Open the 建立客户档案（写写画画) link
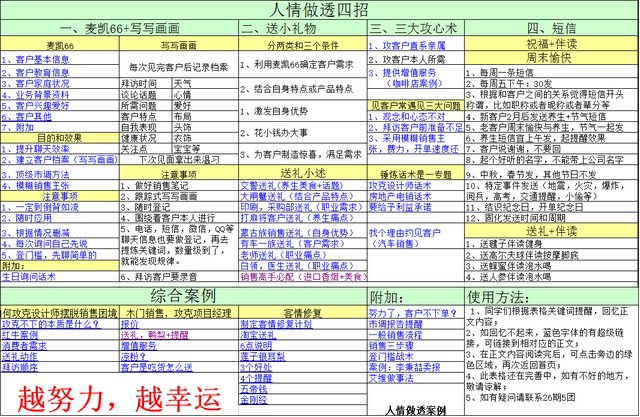 click(x=60, y=160)
